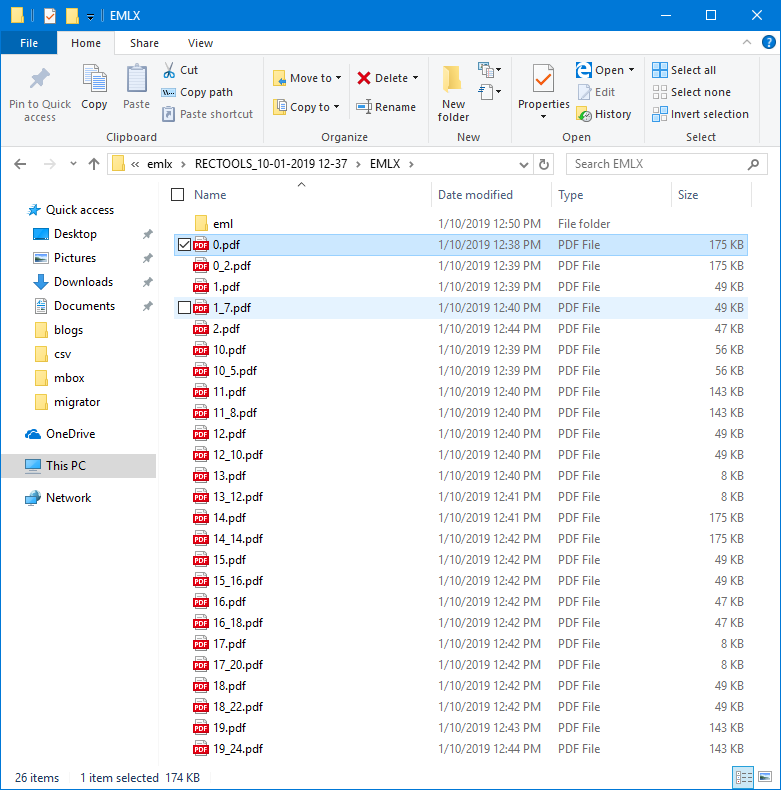Check the checkbox for 1_7.pdf
This screenshot has height=790, width=781.
tap(184, 308)
